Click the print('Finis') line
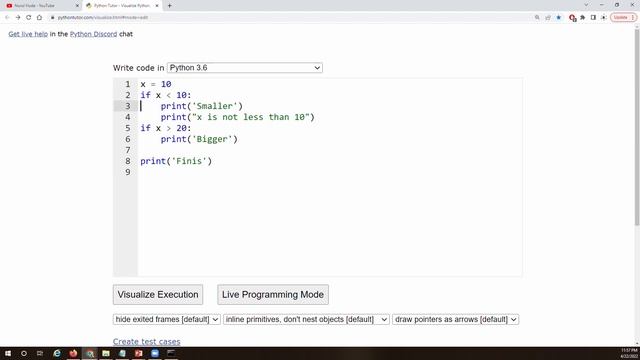640x360 pixels. tap(176, 161)
